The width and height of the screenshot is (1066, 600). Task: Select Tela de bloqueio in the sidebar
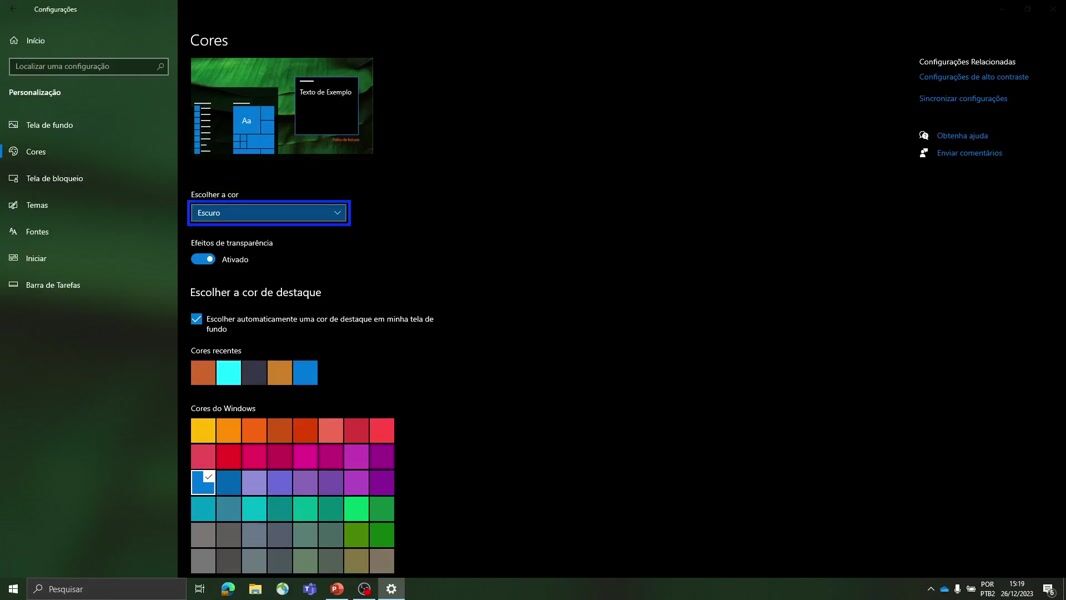[x=54, y=178]
